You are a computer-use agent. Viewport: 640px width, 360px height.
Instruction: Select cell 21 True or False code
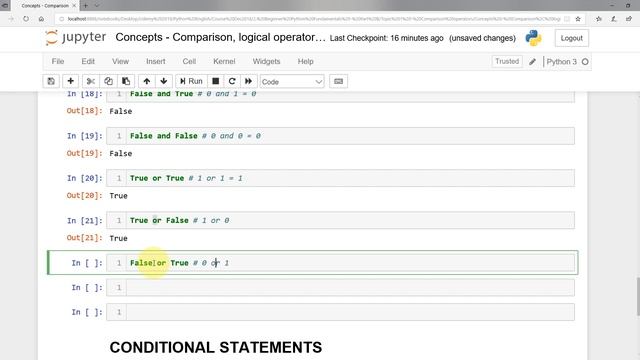(340, 220)
